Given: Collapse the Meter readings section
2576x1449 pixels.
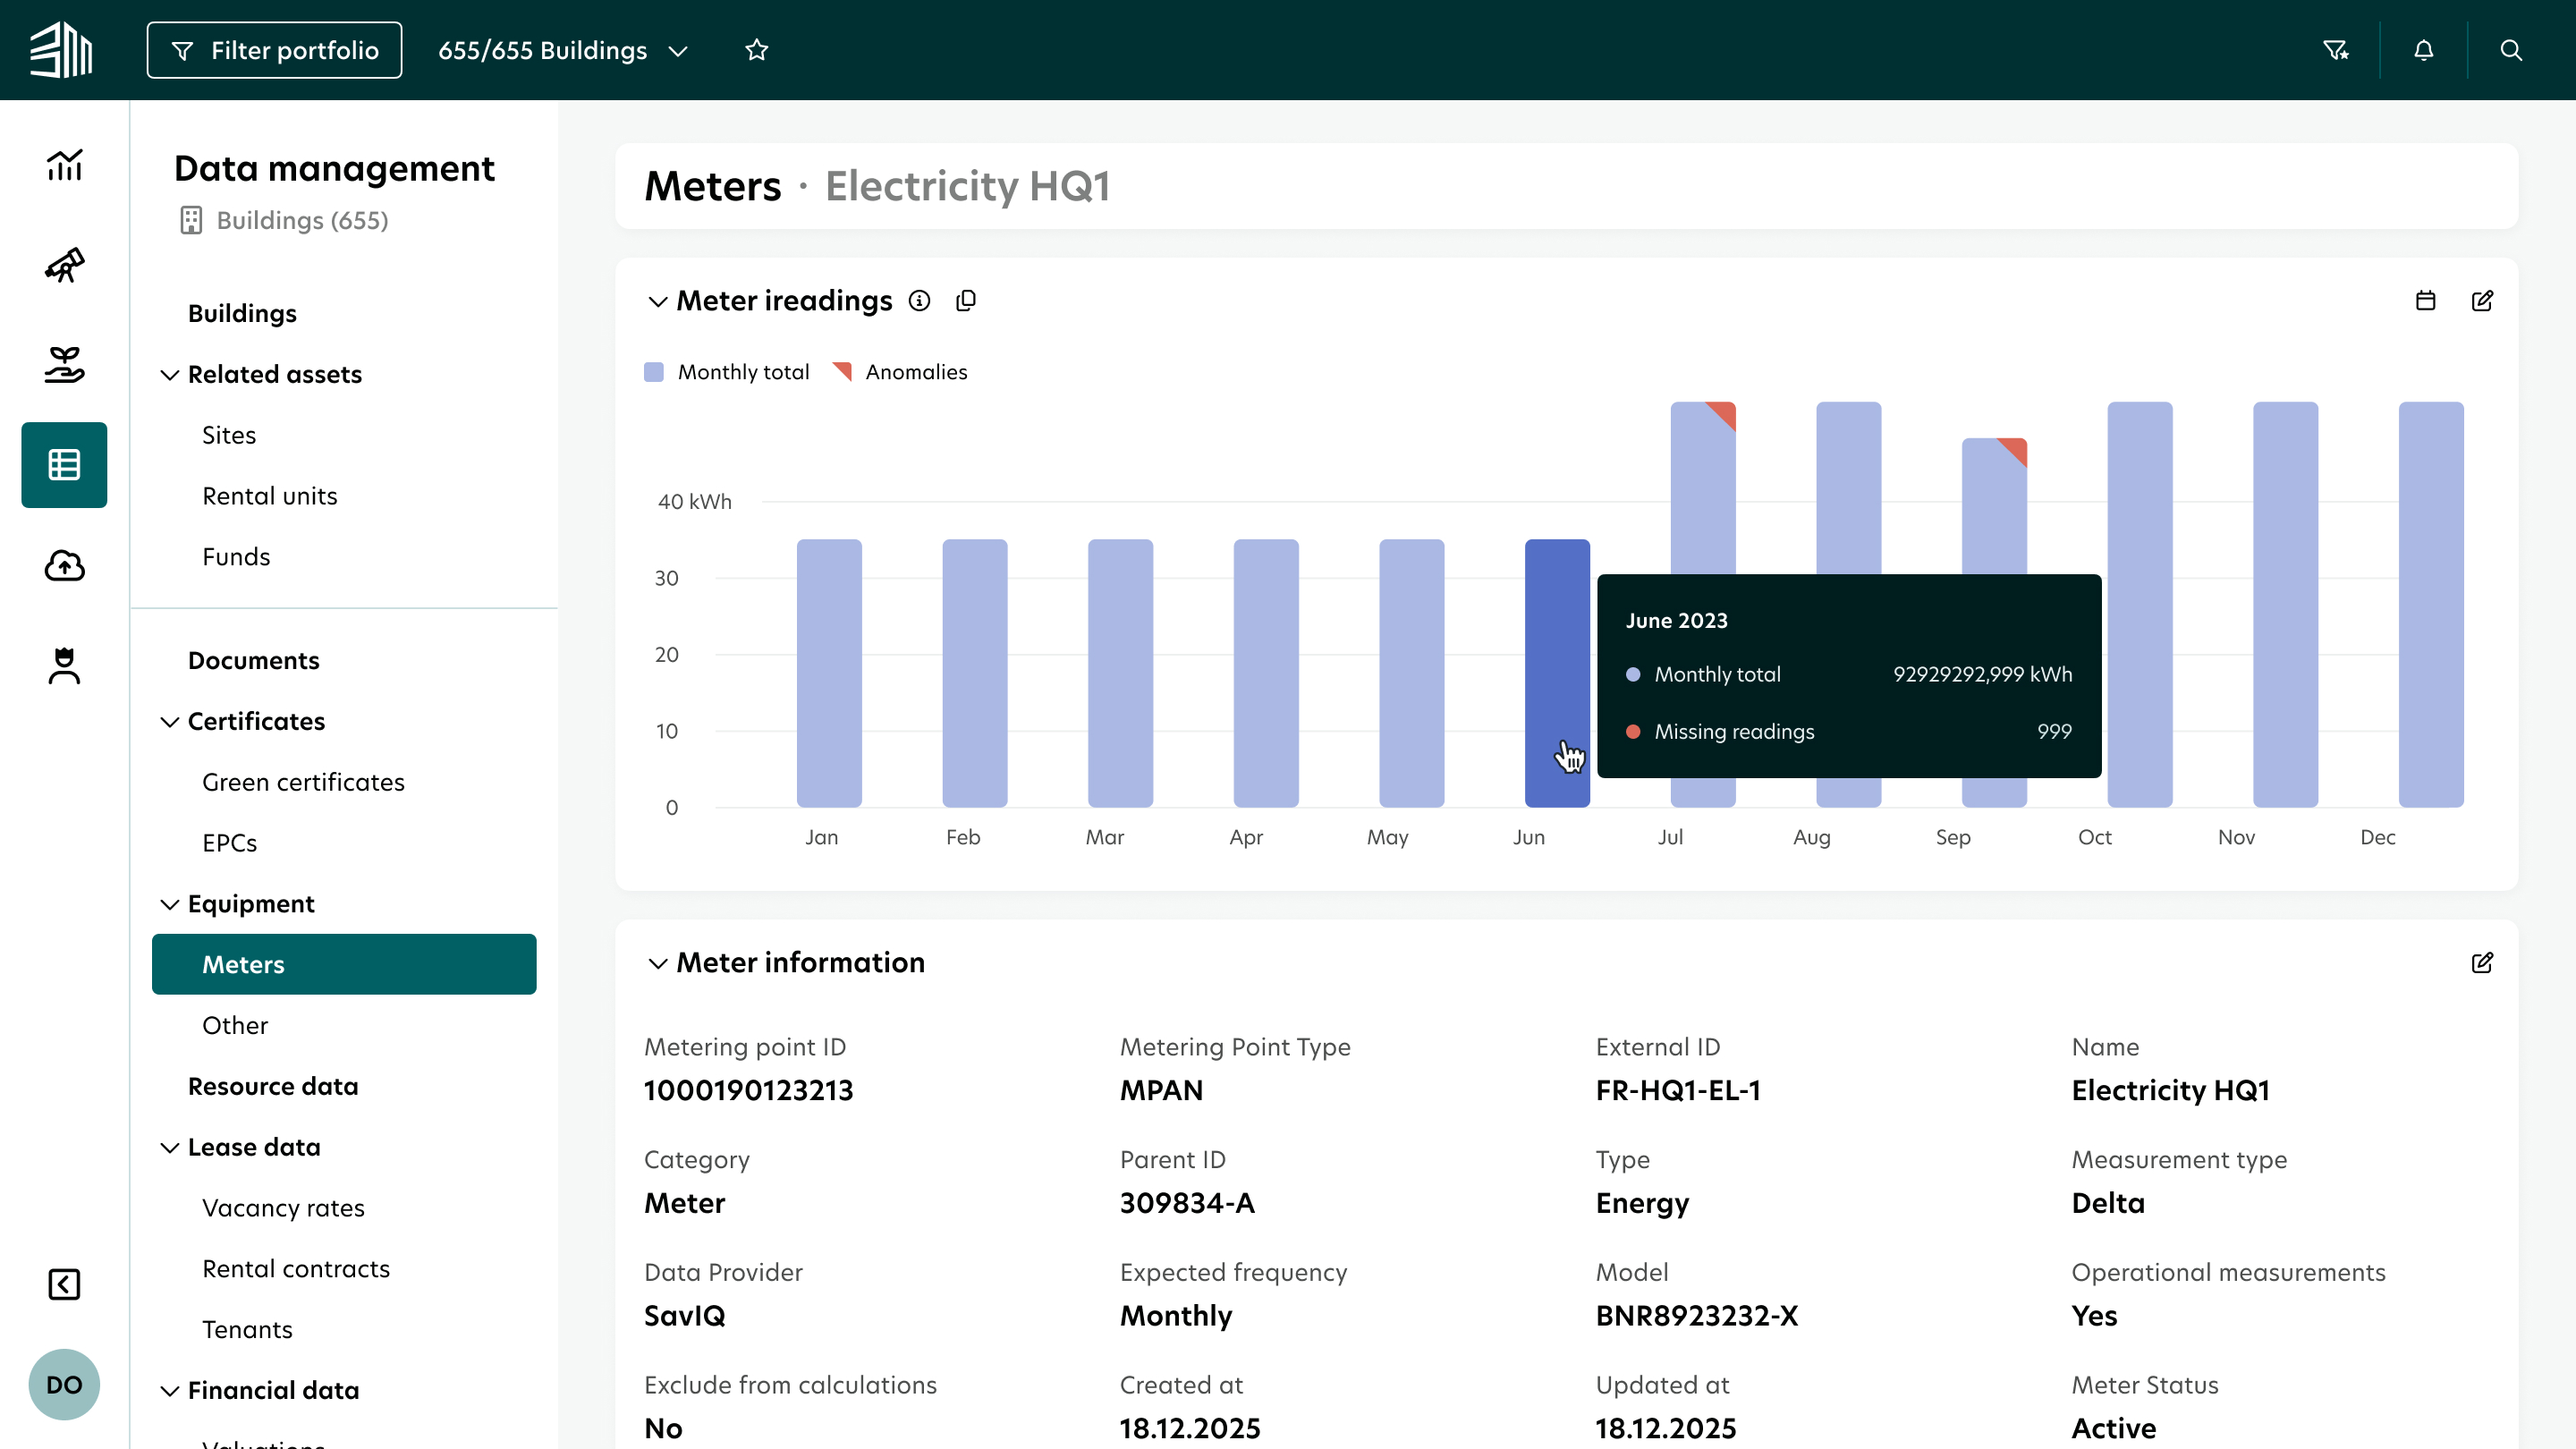Looking at the screenshot, I should tap(657, 301).
